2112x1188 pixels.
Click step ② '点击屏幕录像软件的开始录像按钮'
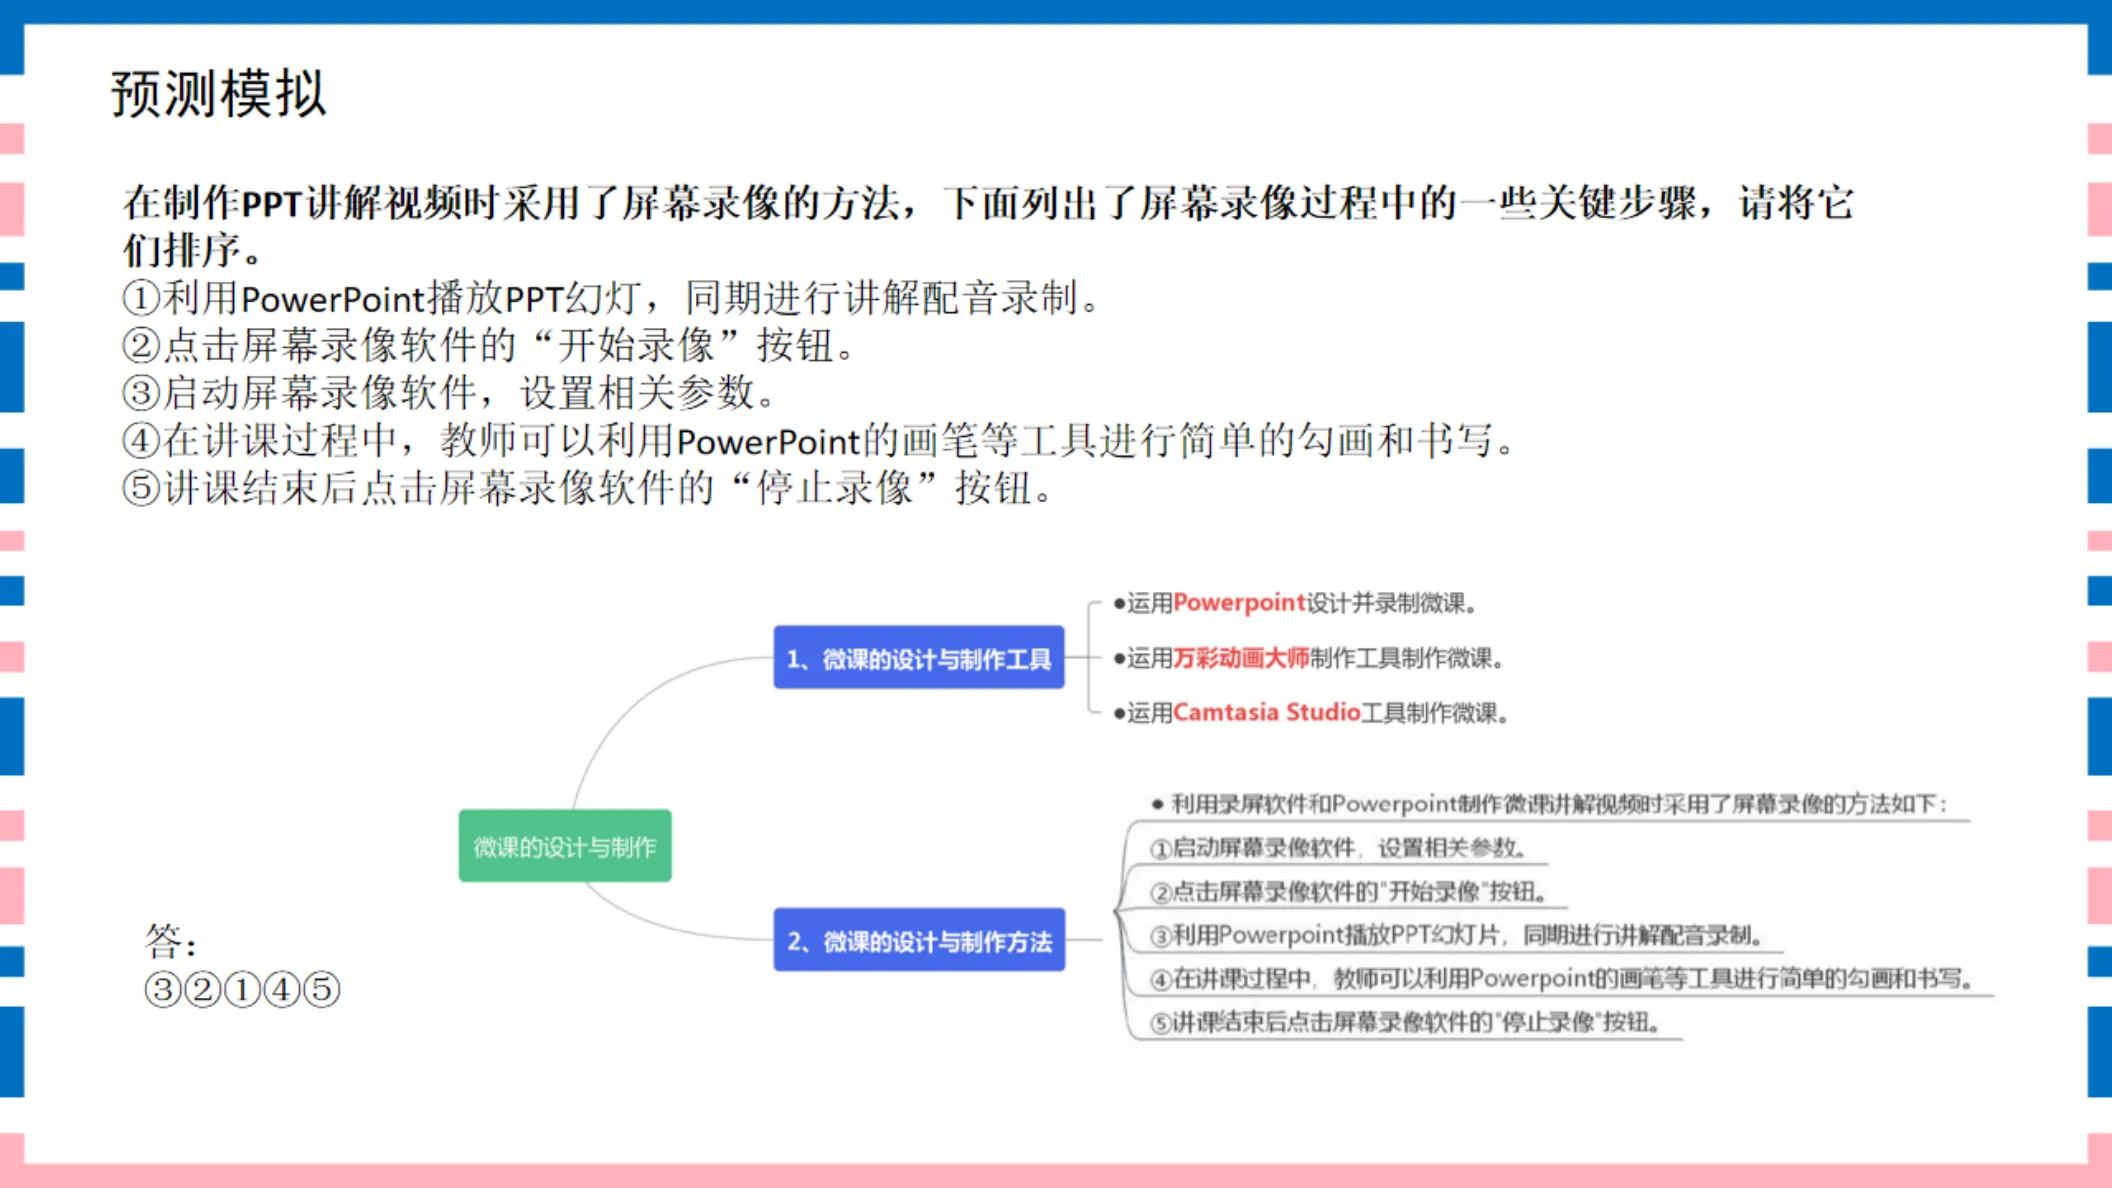click(x=490, y=346)
